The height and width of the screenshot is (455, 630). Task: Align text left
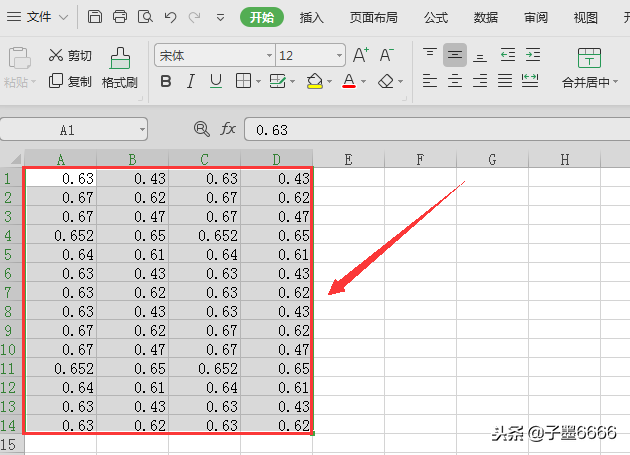point(430,81)
